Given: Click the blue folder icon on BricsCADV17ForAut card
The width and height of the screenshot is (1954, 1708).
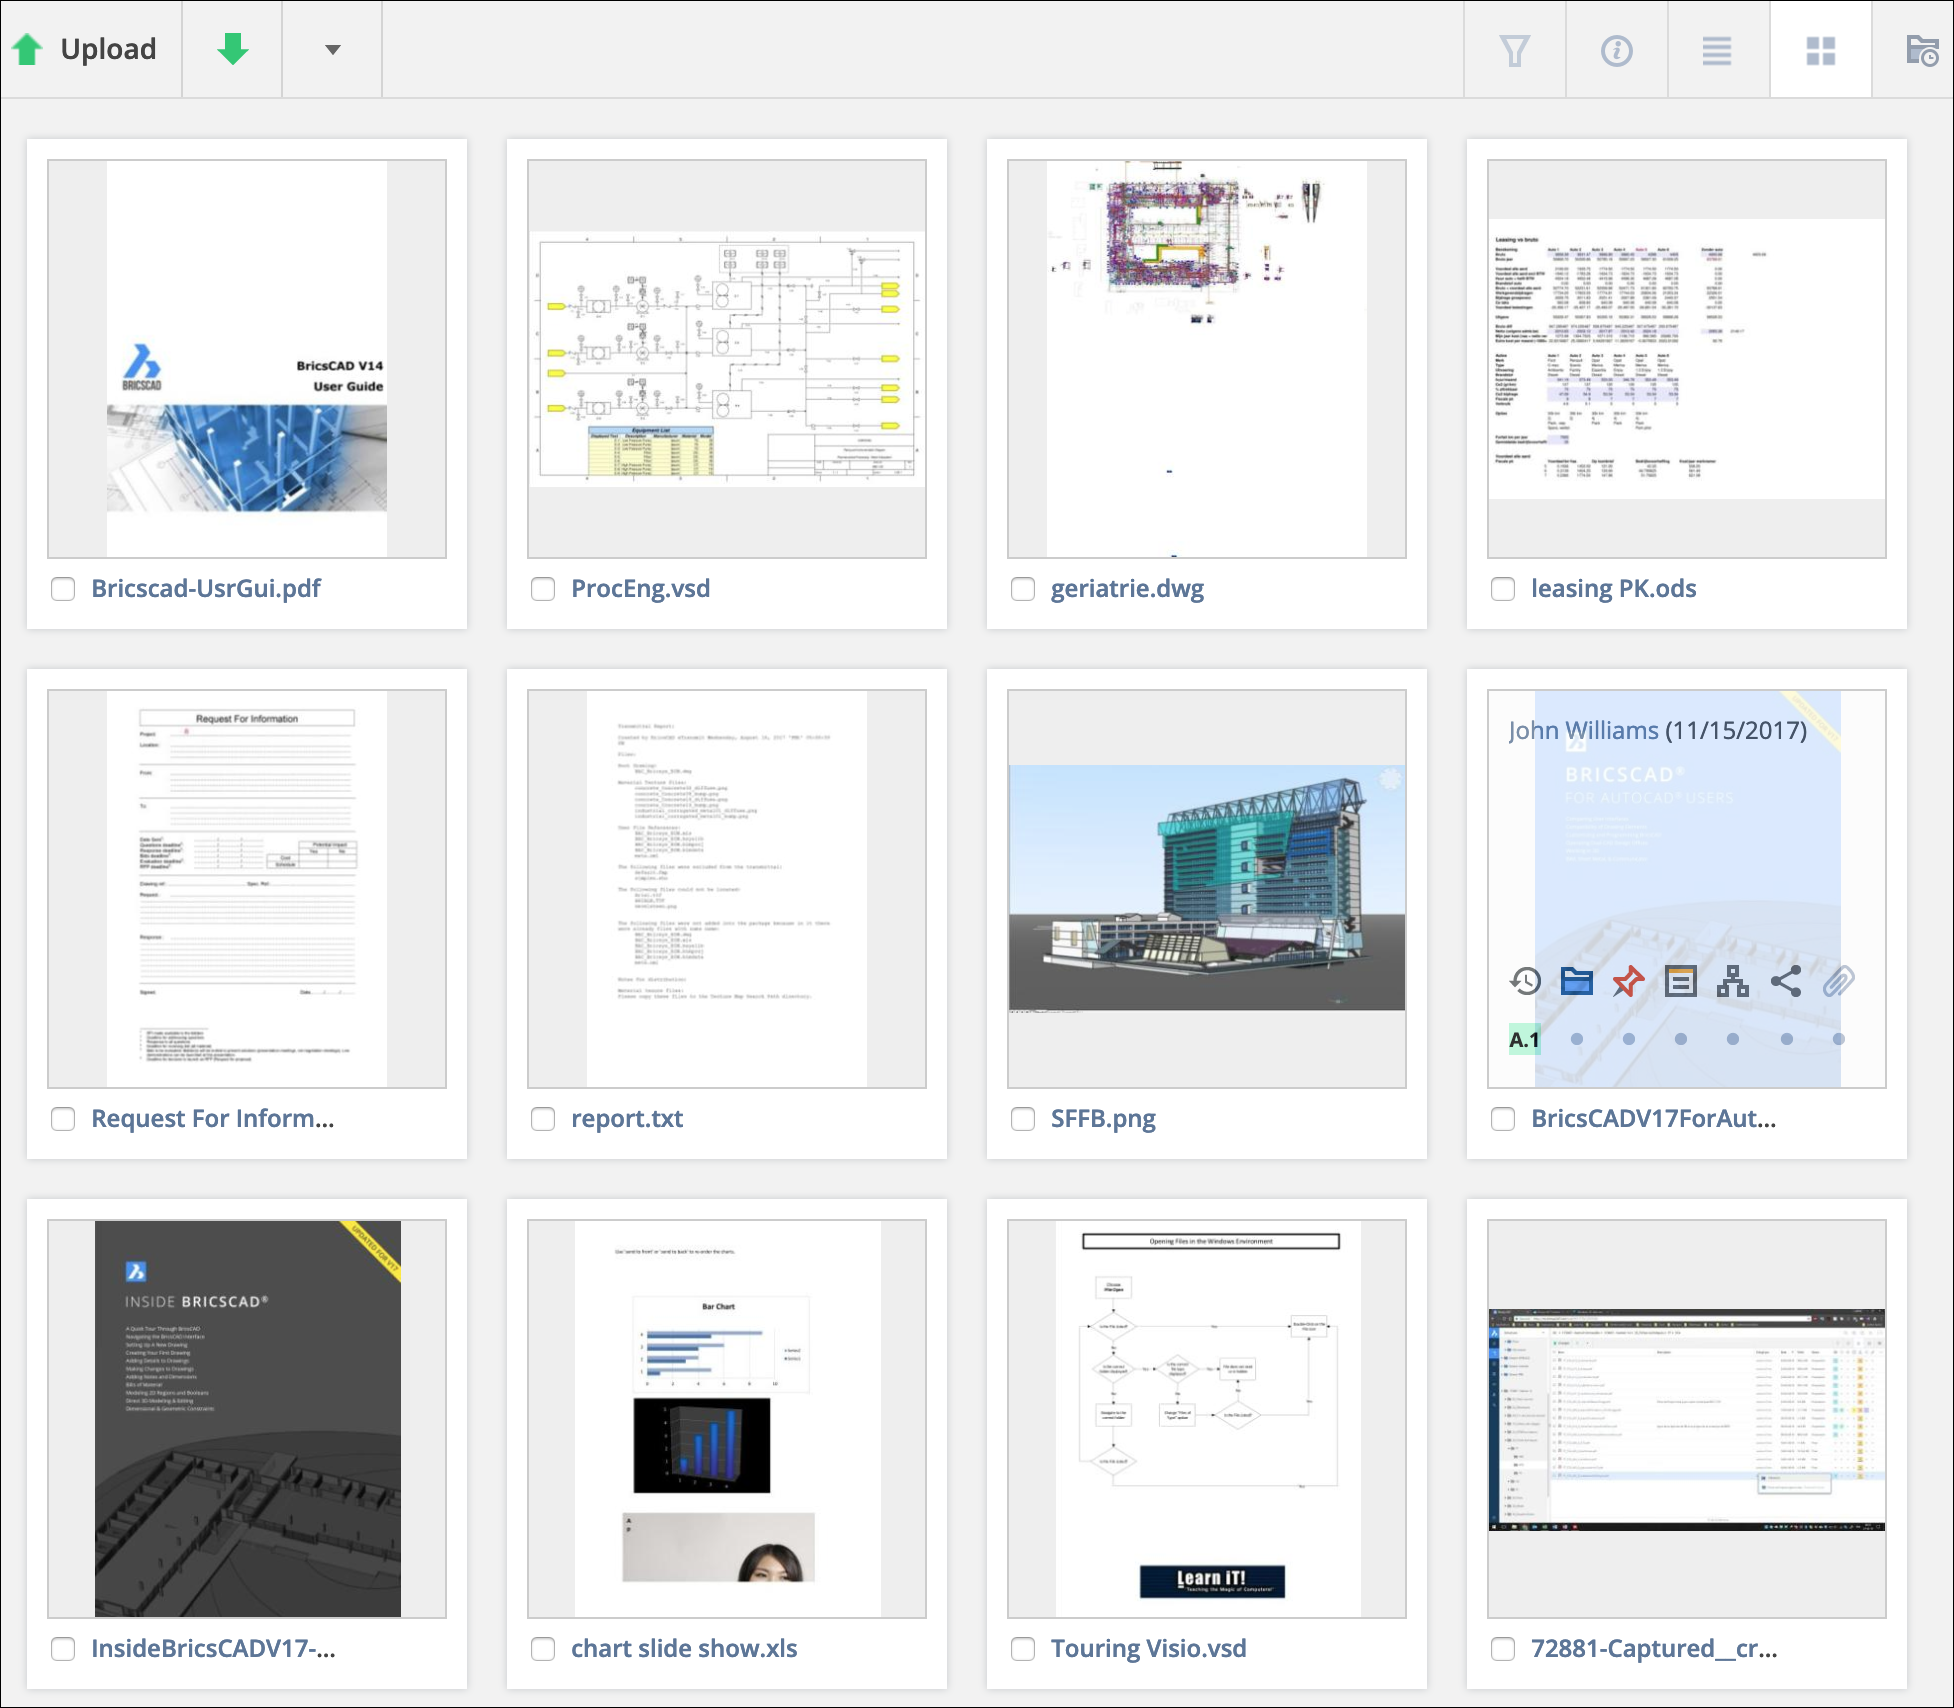Looking at the screenshot, I should (1577, 981).
